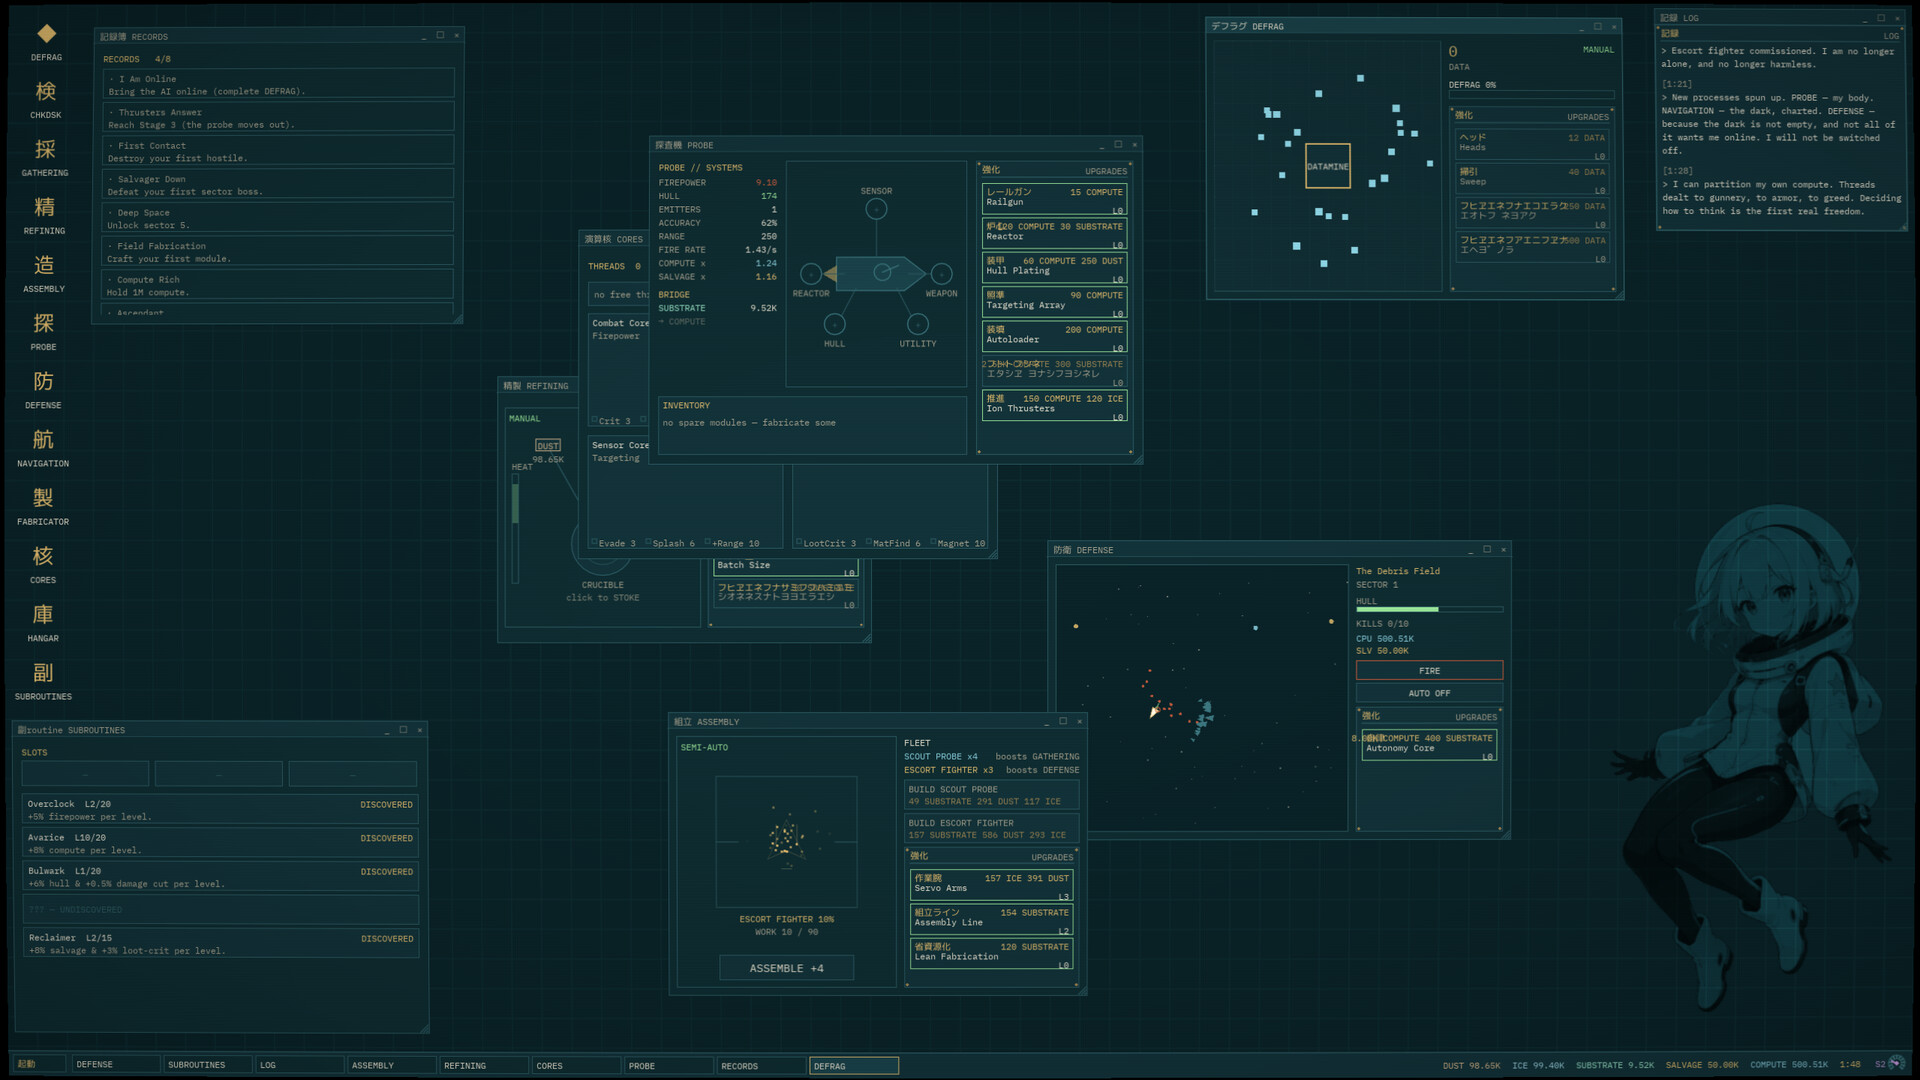This screenshot has height=1080, width=1920.
Task: Toggle the MANUAL mode label in the Defrag window
Action: coord(1598,50)
